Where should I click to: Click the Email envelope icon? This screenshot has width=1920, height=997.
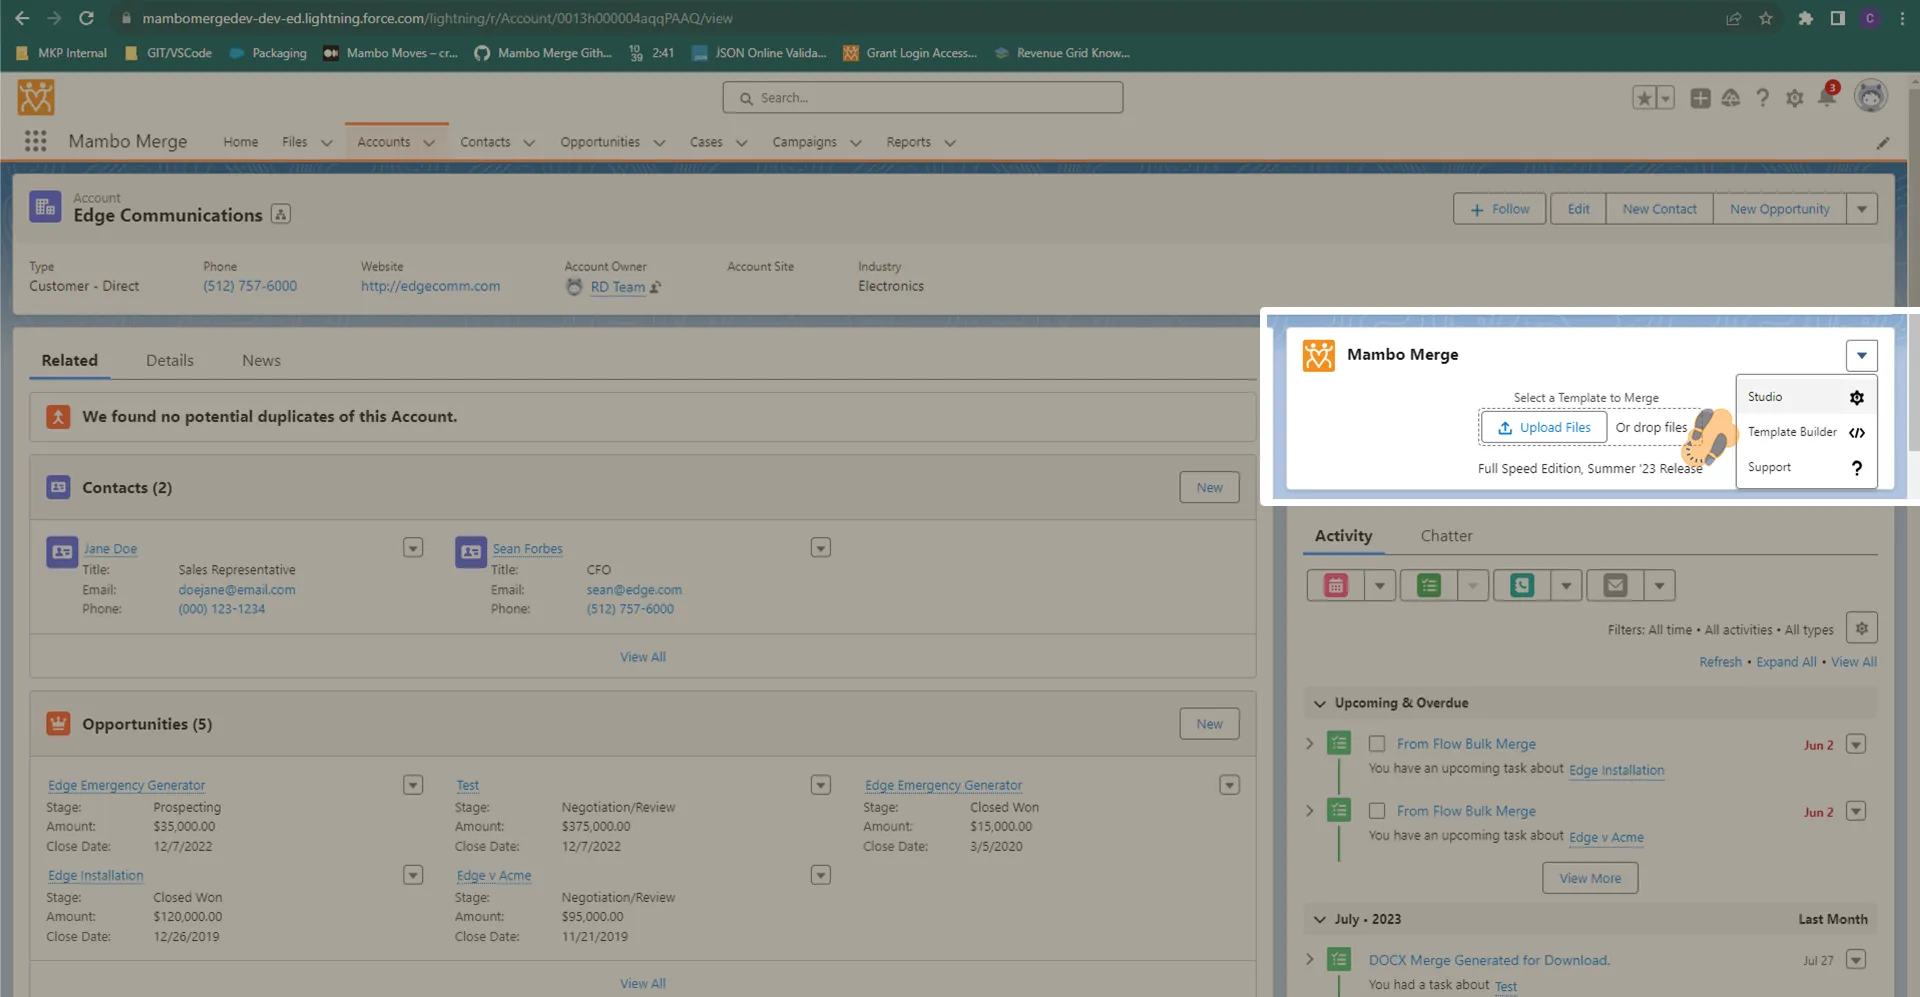[x=1615, y=586]
